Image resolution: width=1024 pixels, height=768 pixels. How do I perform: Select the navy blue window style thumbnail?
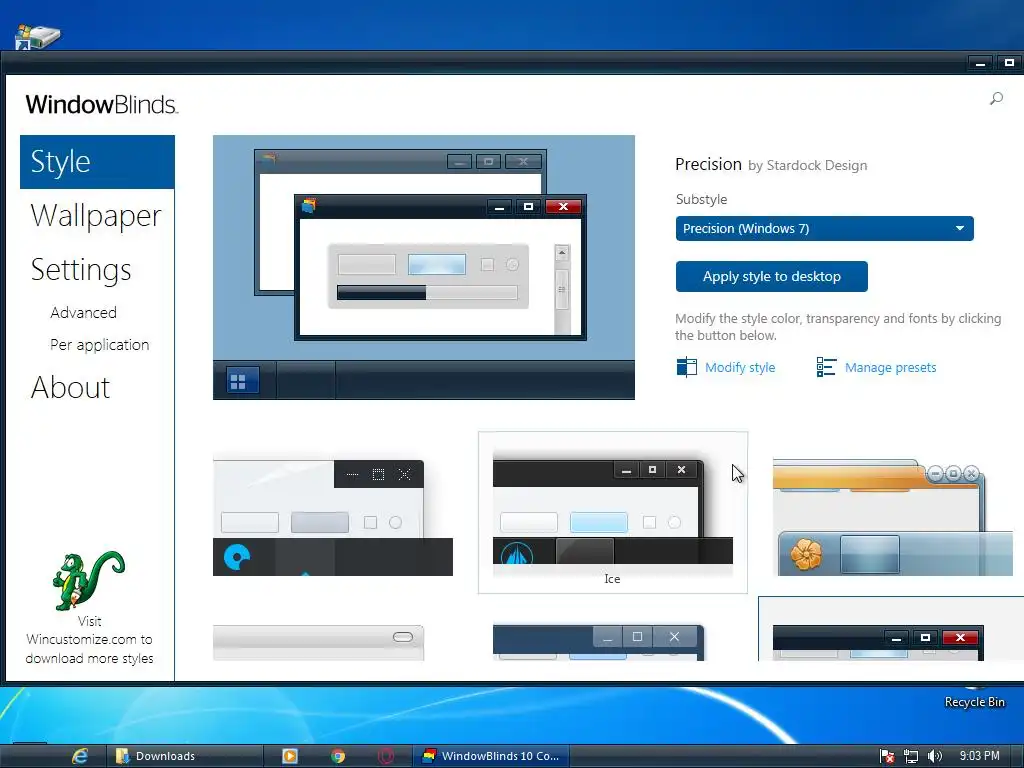coord(599,643)
